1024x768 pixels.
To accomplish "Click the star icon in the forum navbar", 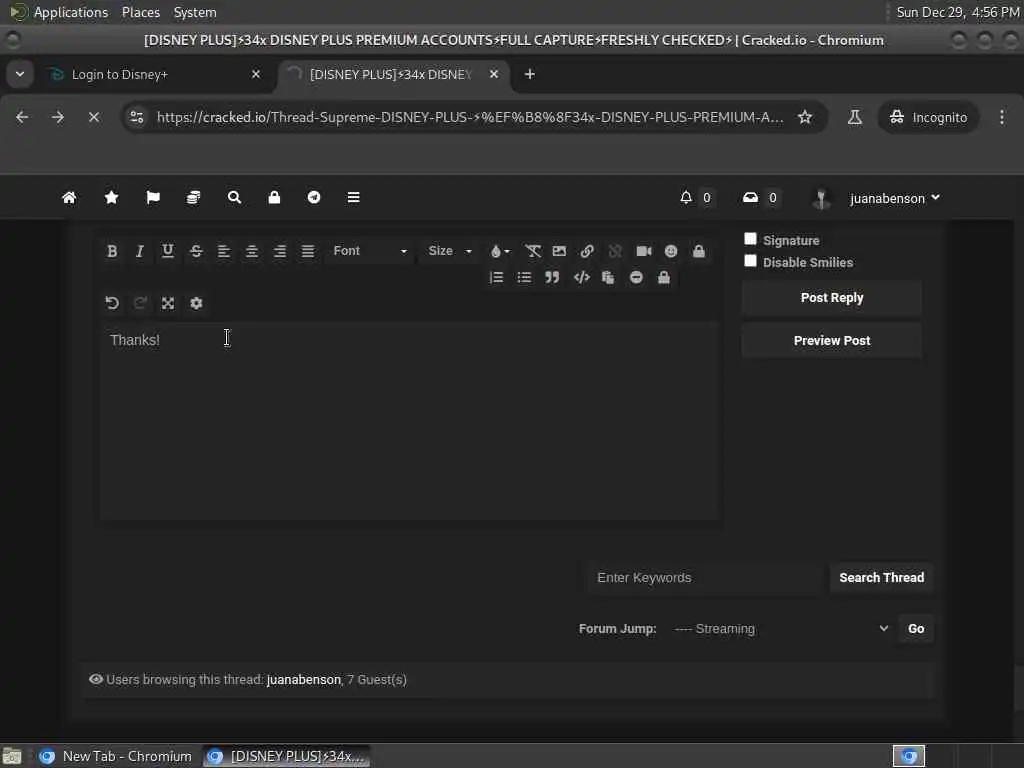I will click(x=112, y=197).
